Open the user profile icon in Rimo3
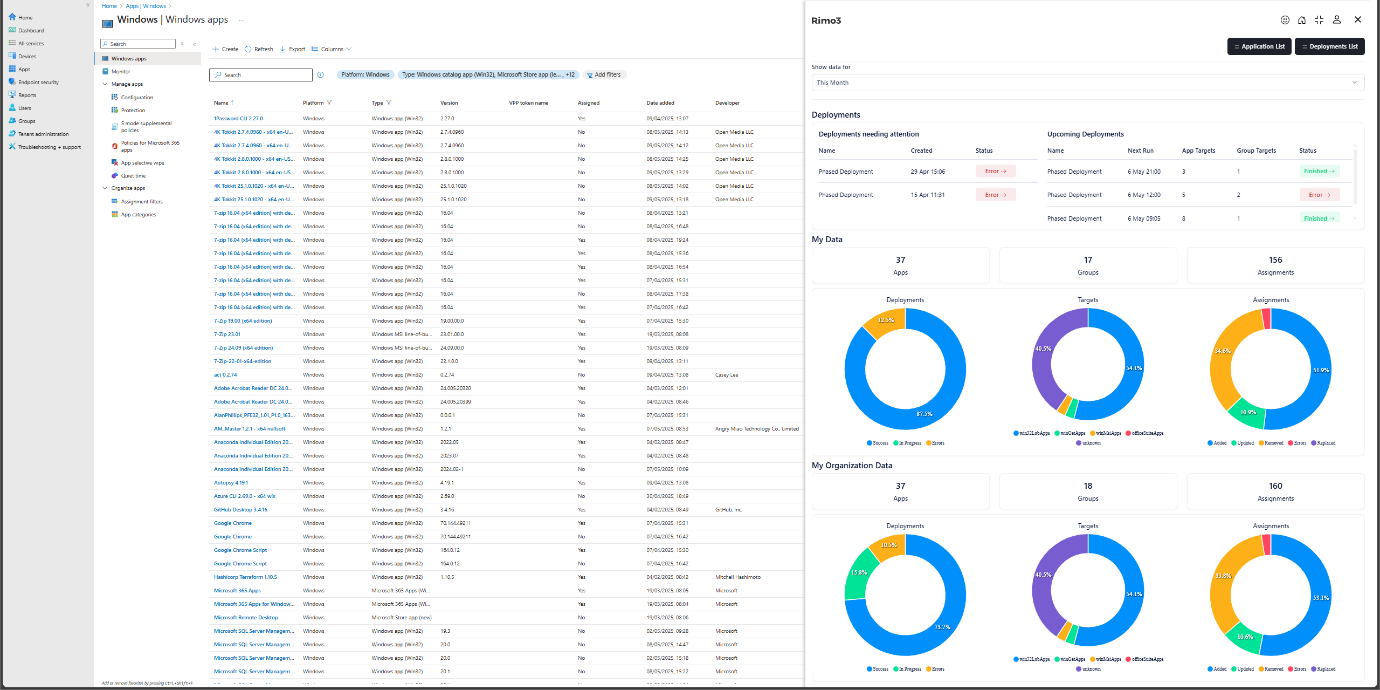This screenshot has width=1380, height=690. coord(1337,20)
